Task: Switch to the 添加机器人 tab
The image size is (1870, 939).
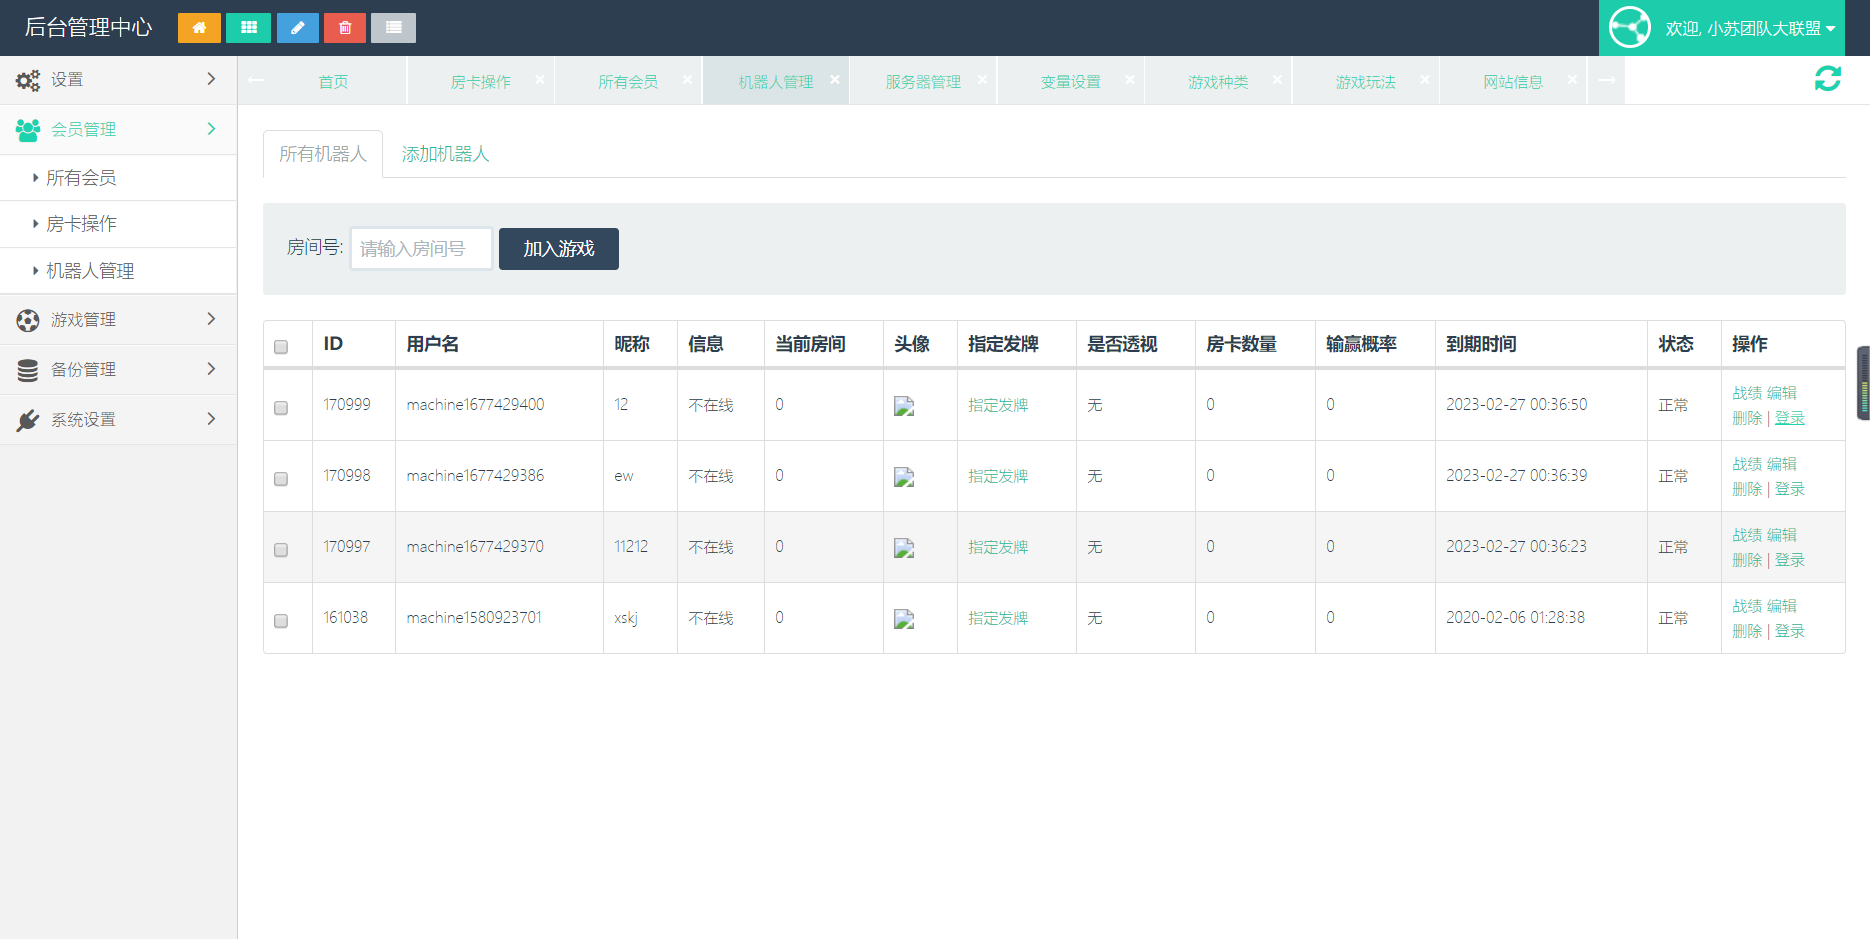Action: point(445,154)
